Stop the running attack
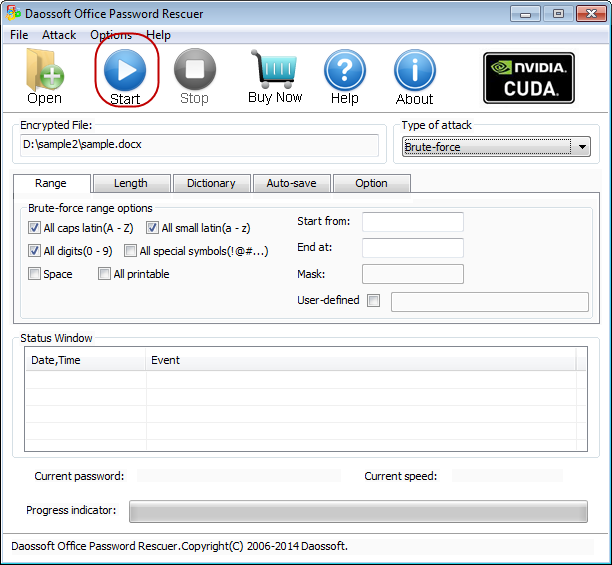The width and height of the screenshot is (612, 565). click(x=194, y=76)
